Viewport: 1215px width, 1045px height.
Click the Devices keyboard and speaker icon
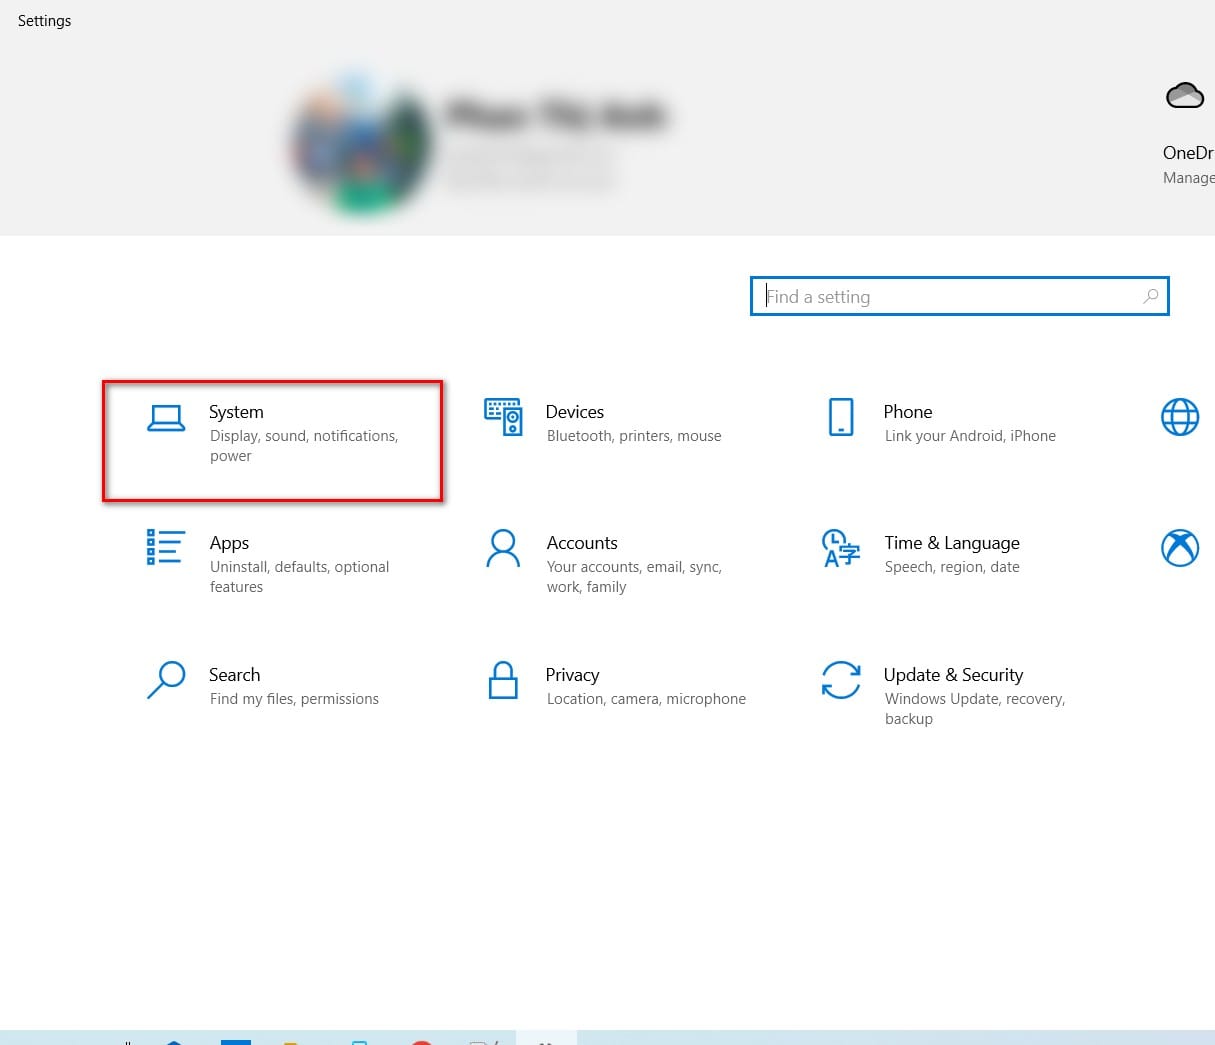point(503,416)
